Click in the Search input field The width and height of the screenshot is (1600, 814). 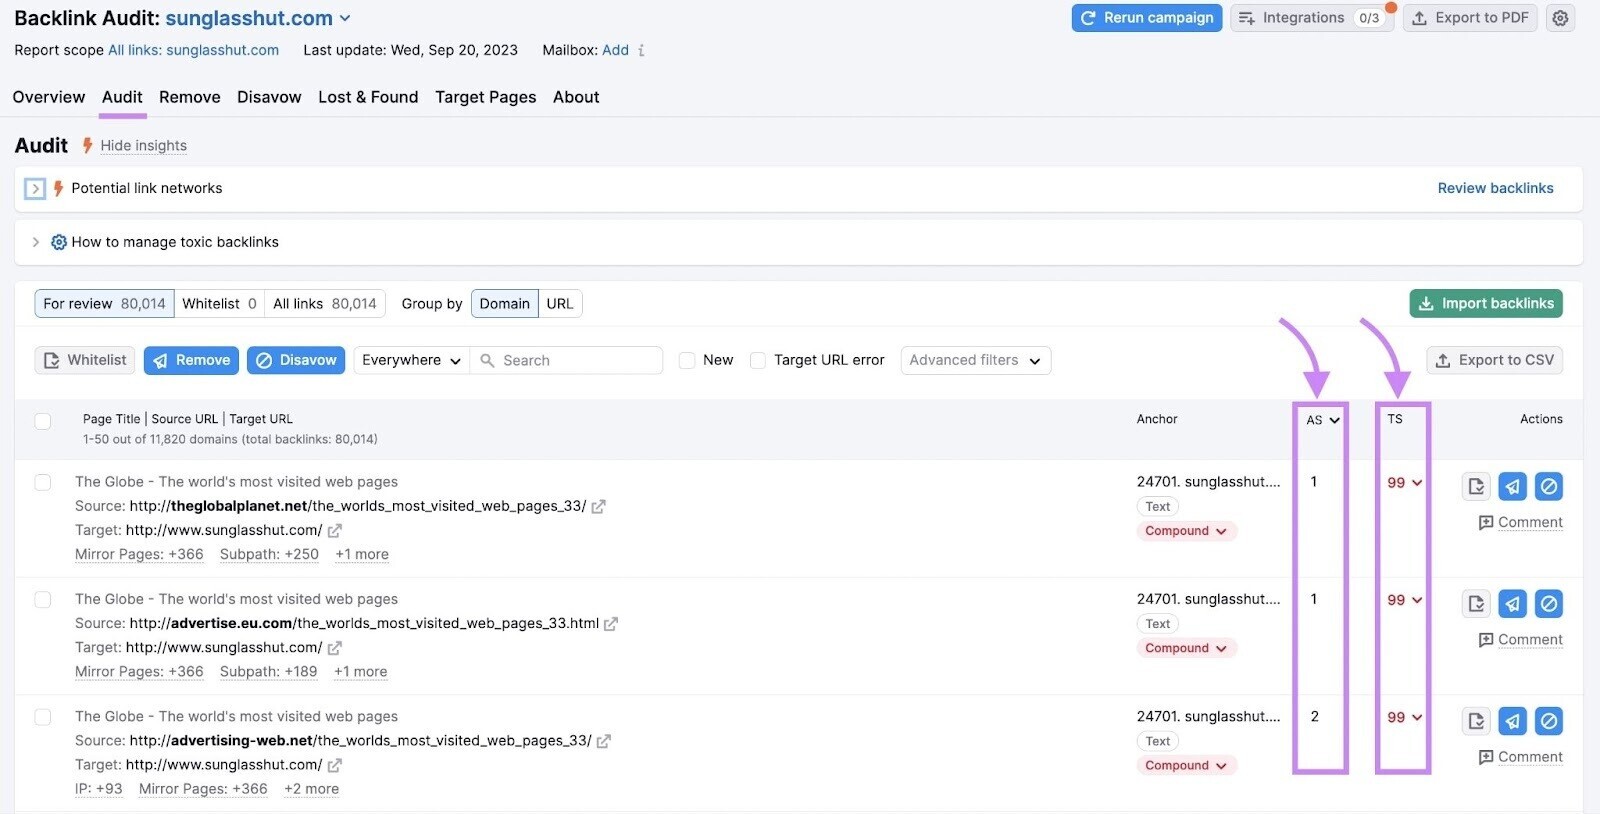click(x=566, y=360)
